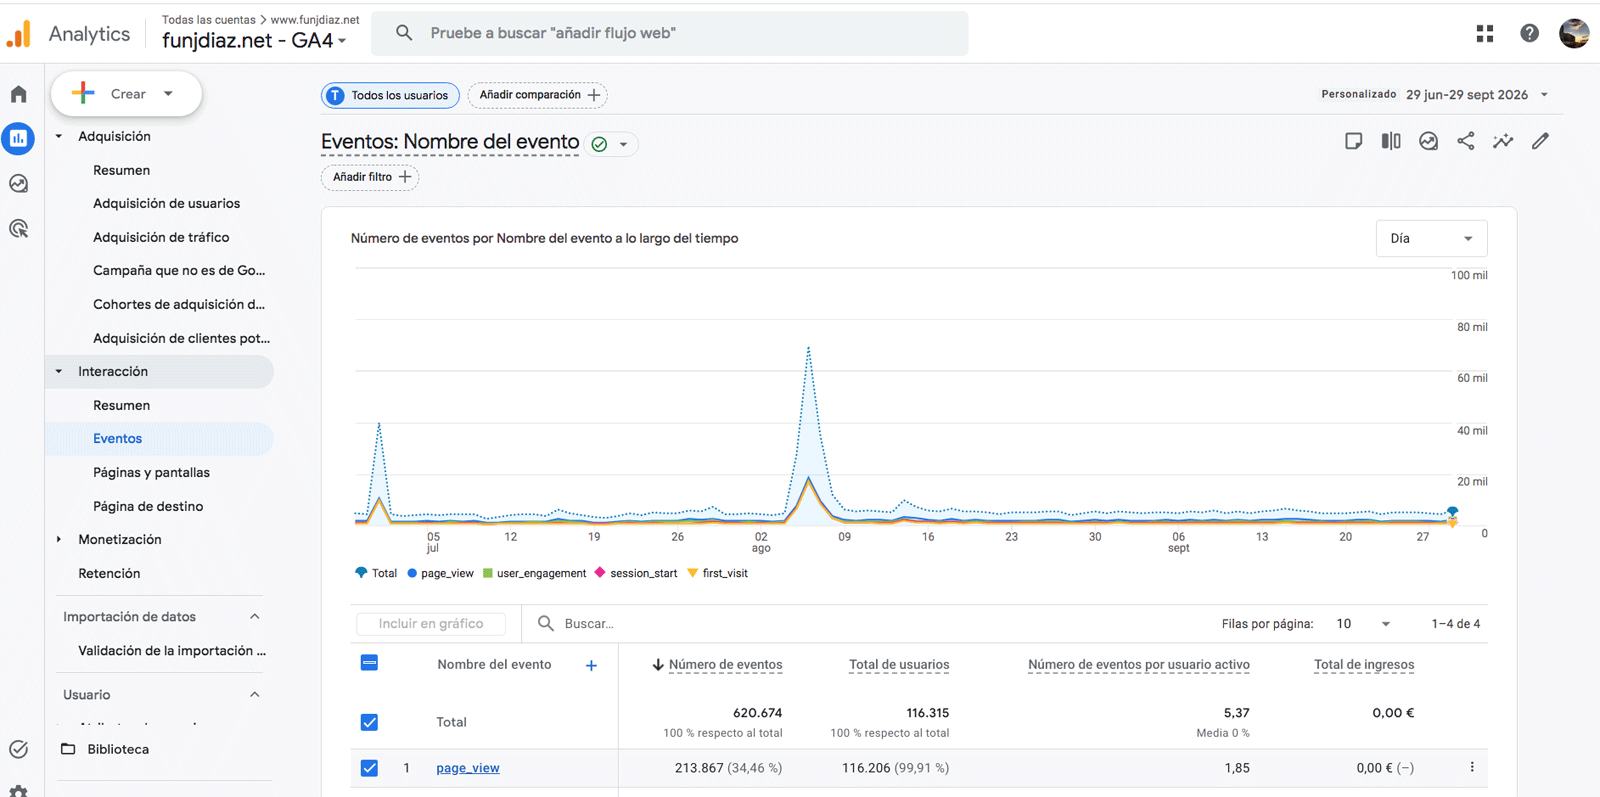Open the Home icon in left rail
The width and height of the screenshot is (1600, 797).
click(19, 94)
